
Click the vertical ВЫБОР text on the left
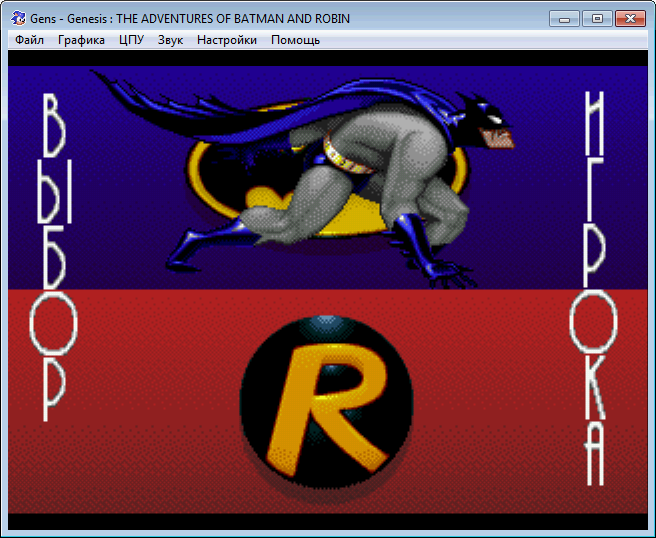53,257
